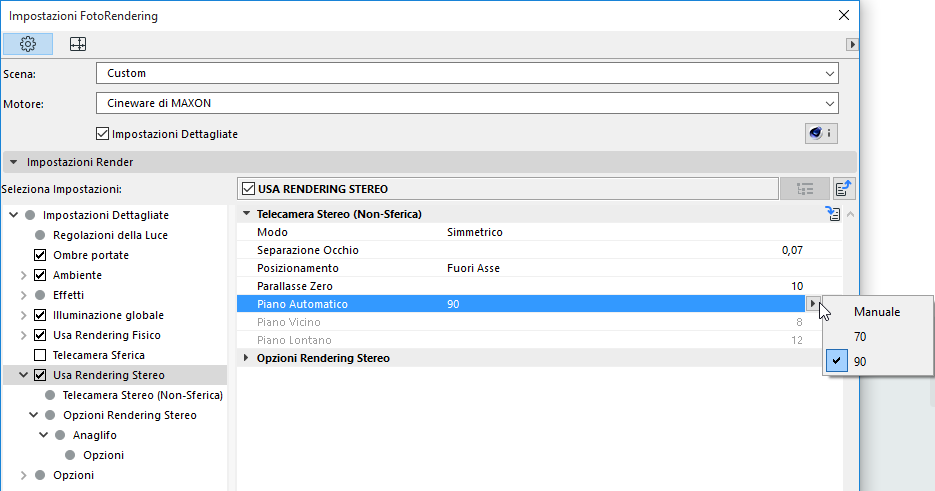The width and height of the screenshot is (935, 491).
Task: Expand Usa Rendering Fisico tree node
Action: [x=24, y=335]
